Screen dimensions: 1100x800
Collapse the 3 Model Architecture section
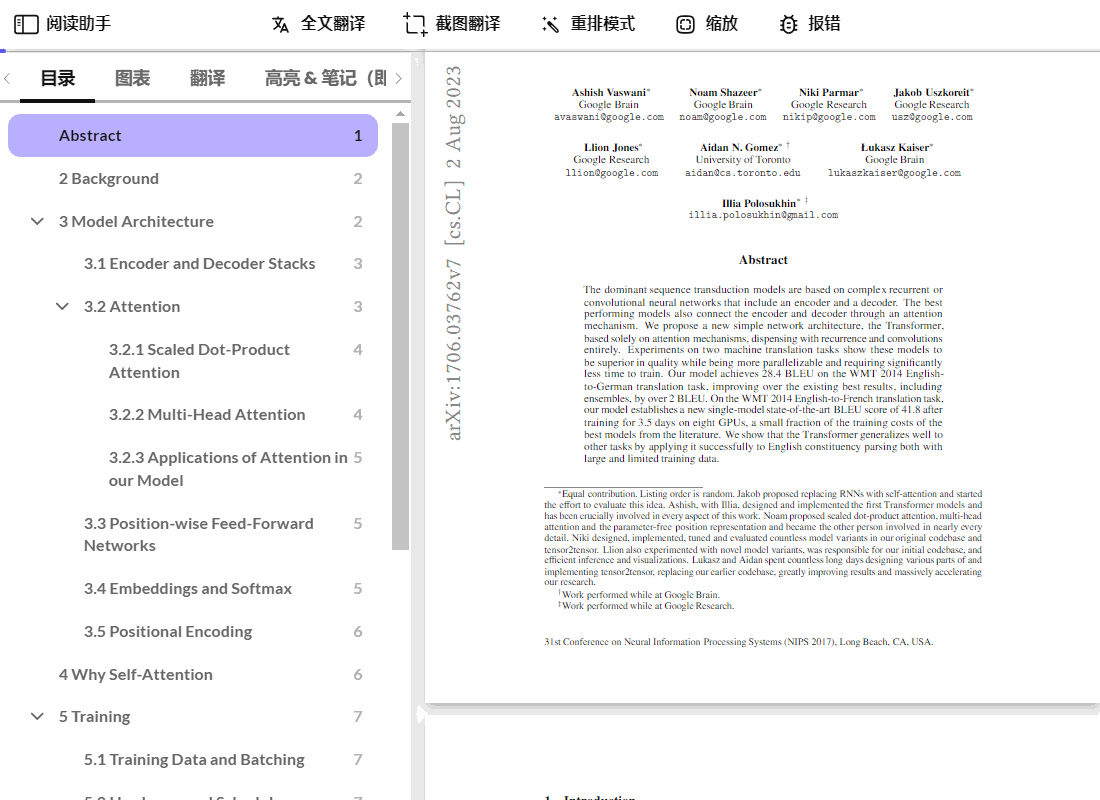[x=38, y=221]
